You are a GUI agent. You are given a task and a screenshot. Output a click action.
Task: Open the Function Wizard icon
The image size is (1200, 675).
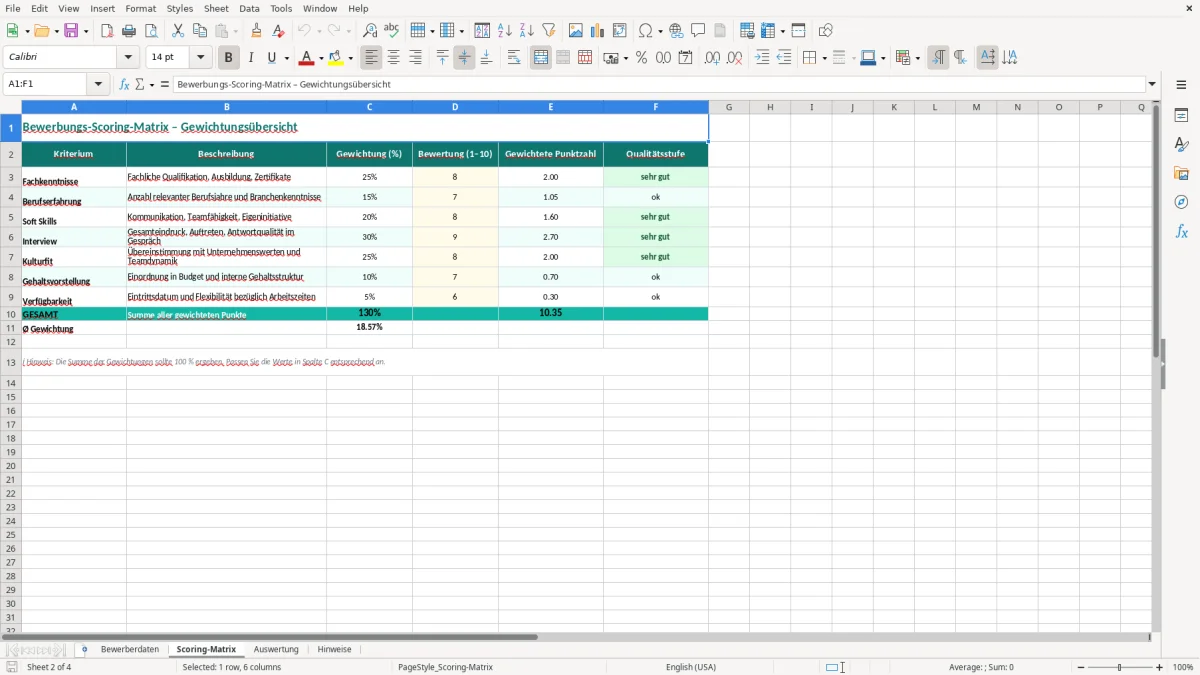coord(124,85)
